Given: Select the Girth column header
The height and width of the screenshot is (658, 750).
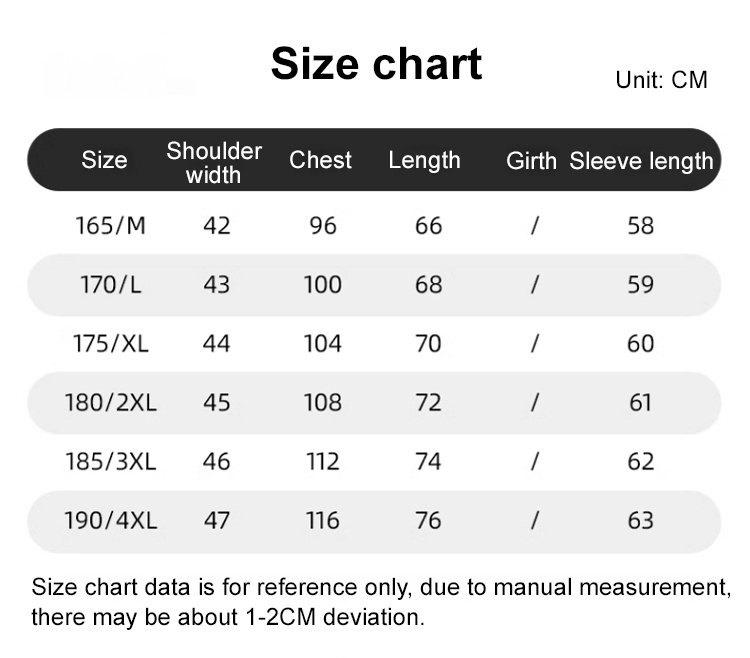Looking at the screenshot, I should click(531, 161).
